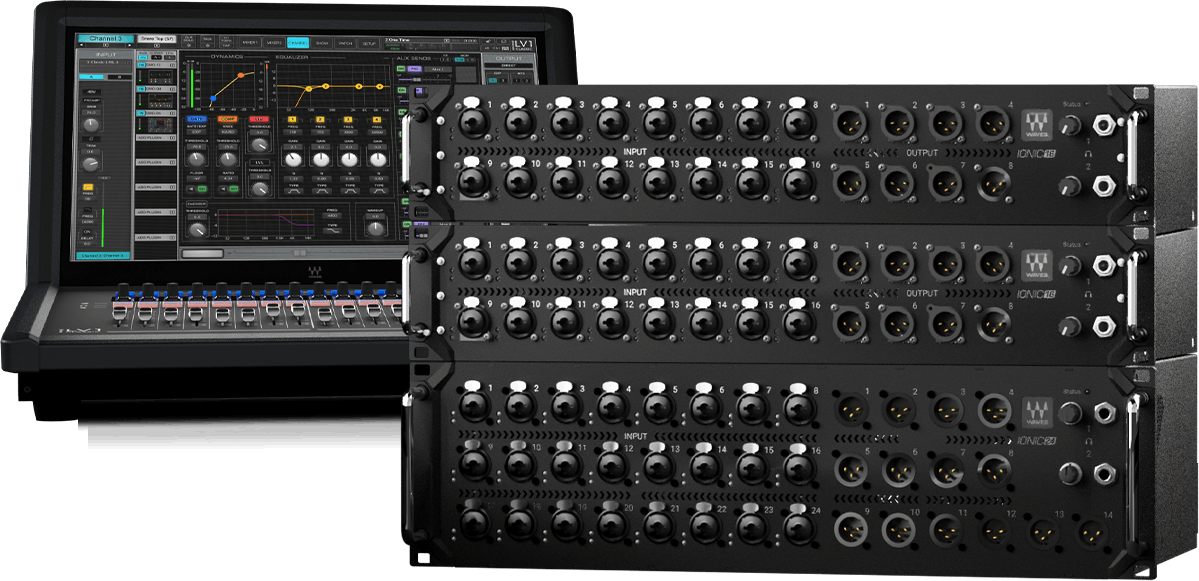Open the filter TYPE selector for EQ band 1

pyautogui.click(x=294, y=191)
